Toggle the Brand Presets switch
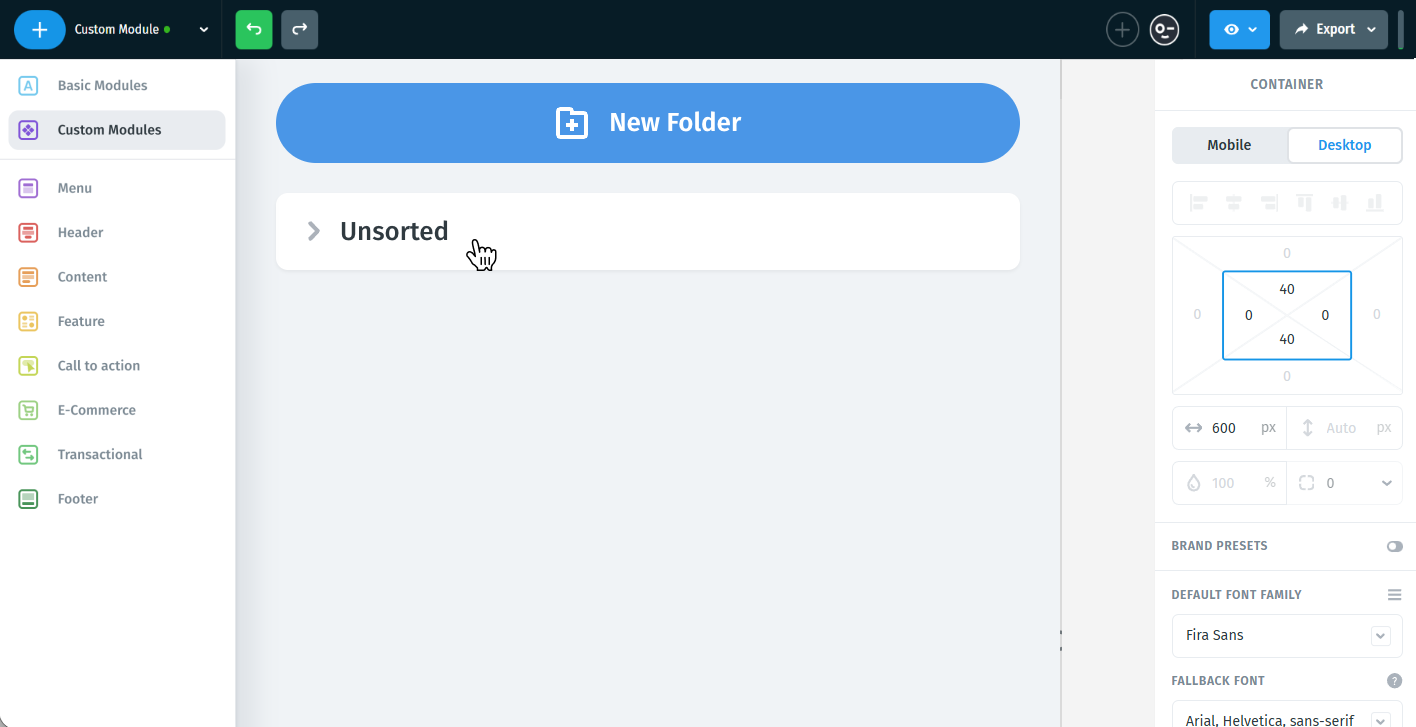 coord(1394,546)
